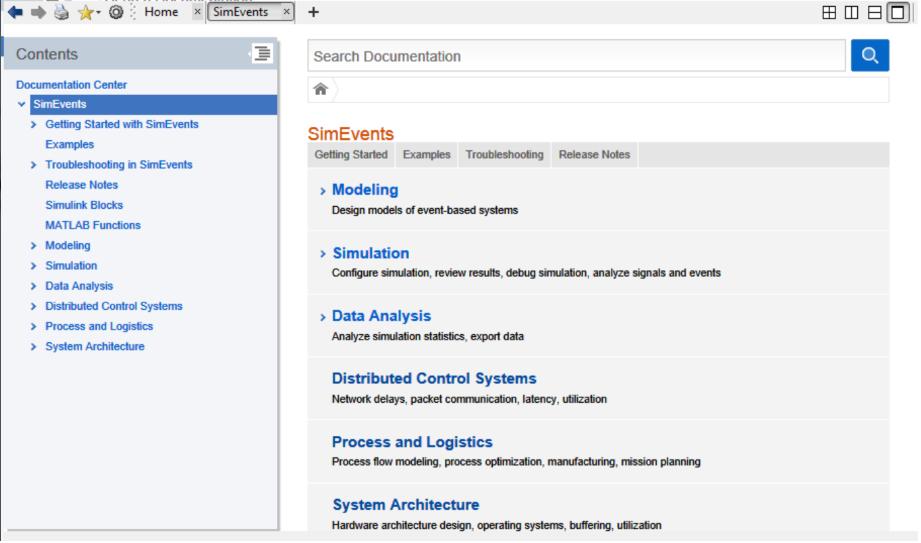Open Process and Logistics in Contents tree
This screenshot has width=921, height=543.
(99, 327)
